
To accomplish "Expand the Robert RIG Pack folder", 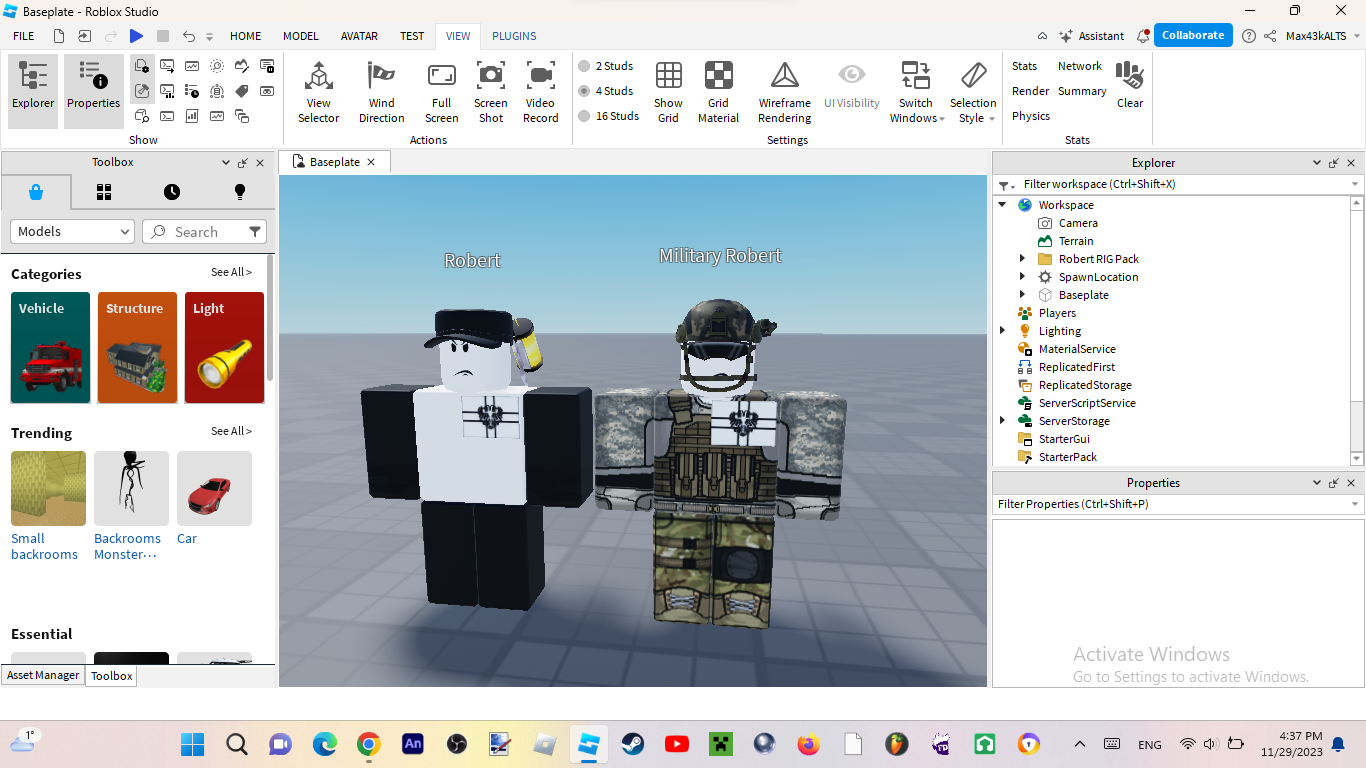I will click(1022, 259).
